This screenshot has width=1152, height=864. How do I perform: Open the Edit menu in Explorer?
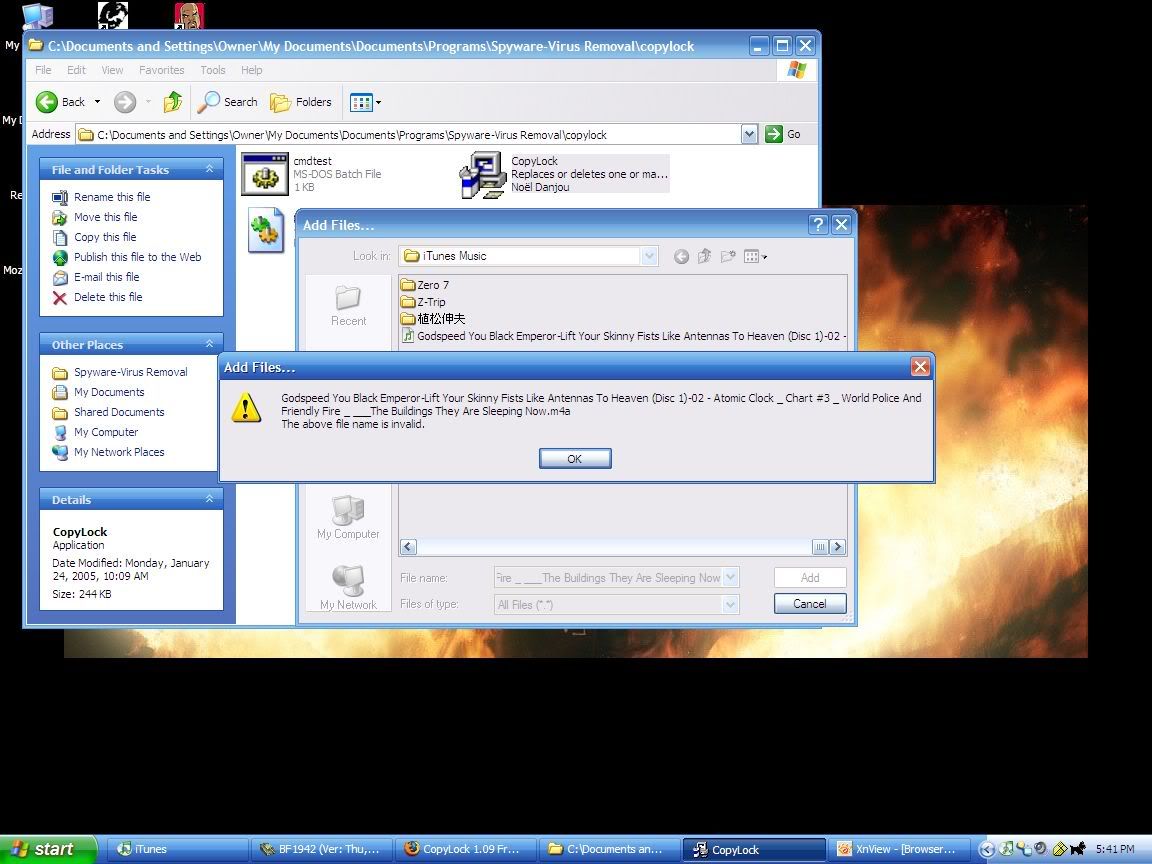(x=76, y=70)
